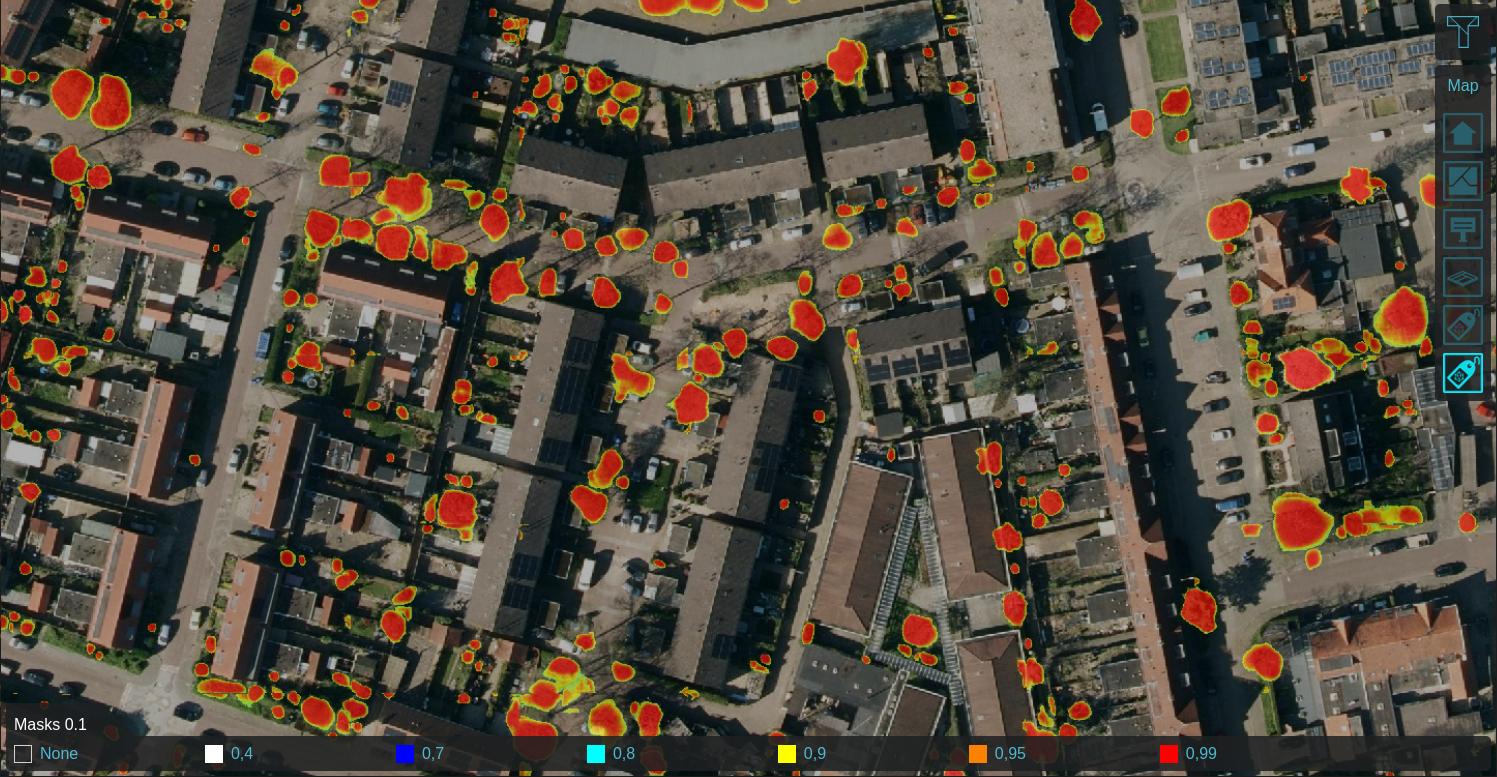Toggle the blue 0,7 legend box

[405, 754]
